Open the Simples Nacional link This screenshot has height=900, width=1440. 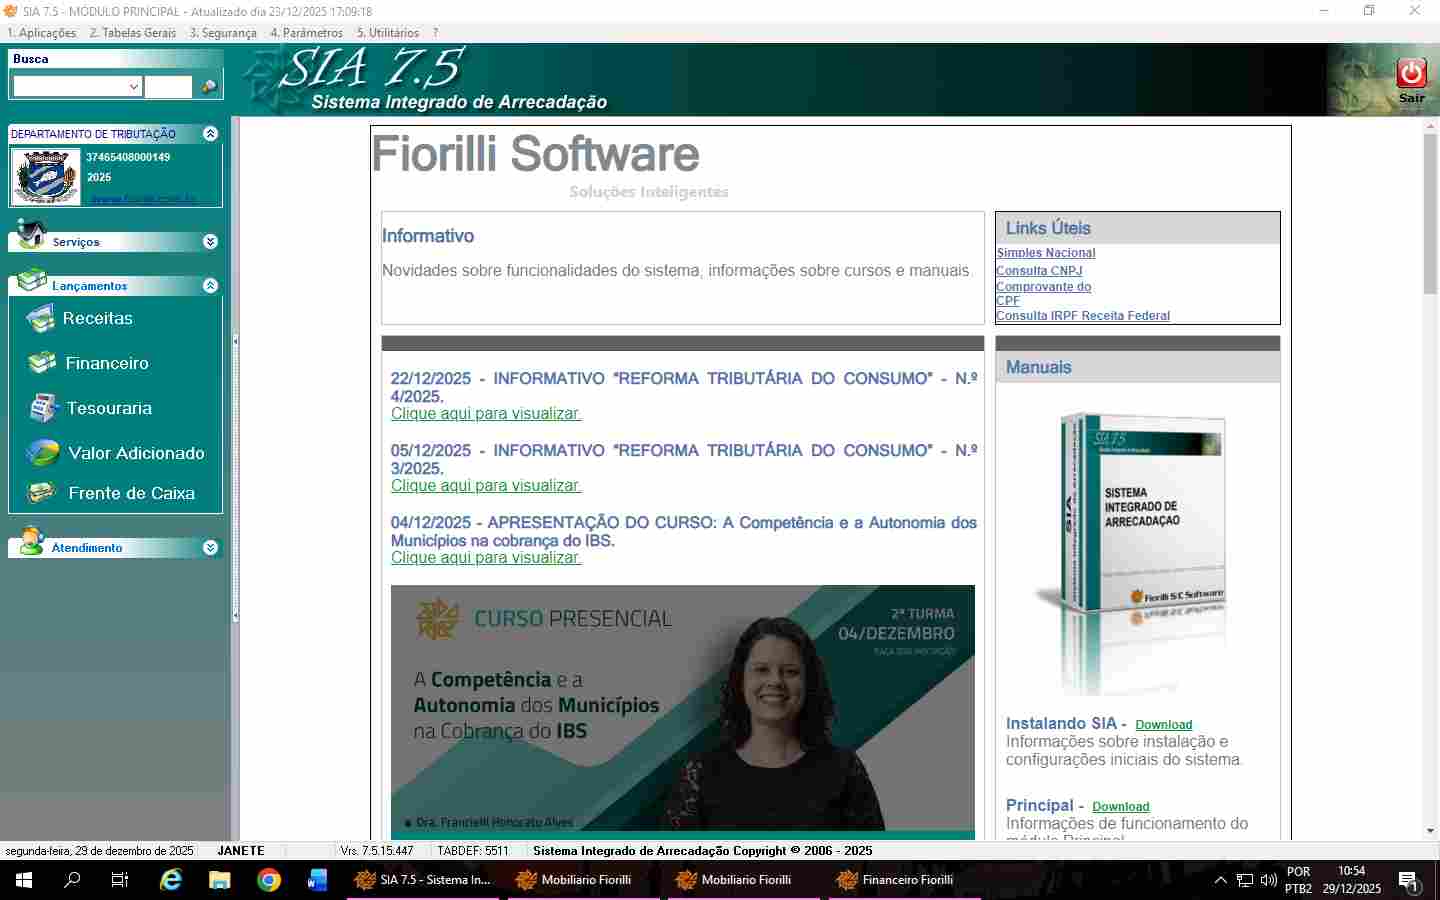coord(1045,253)
